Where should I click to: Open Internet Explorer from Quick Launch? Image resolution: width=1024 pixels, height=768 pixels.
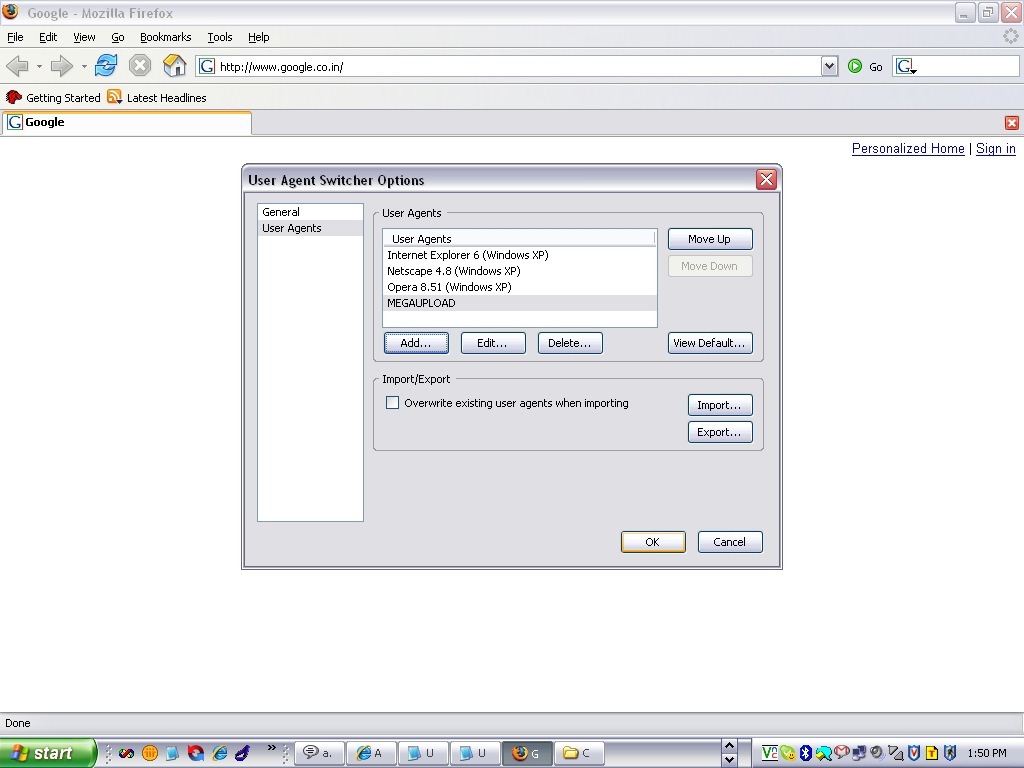(x=220, y=753)
